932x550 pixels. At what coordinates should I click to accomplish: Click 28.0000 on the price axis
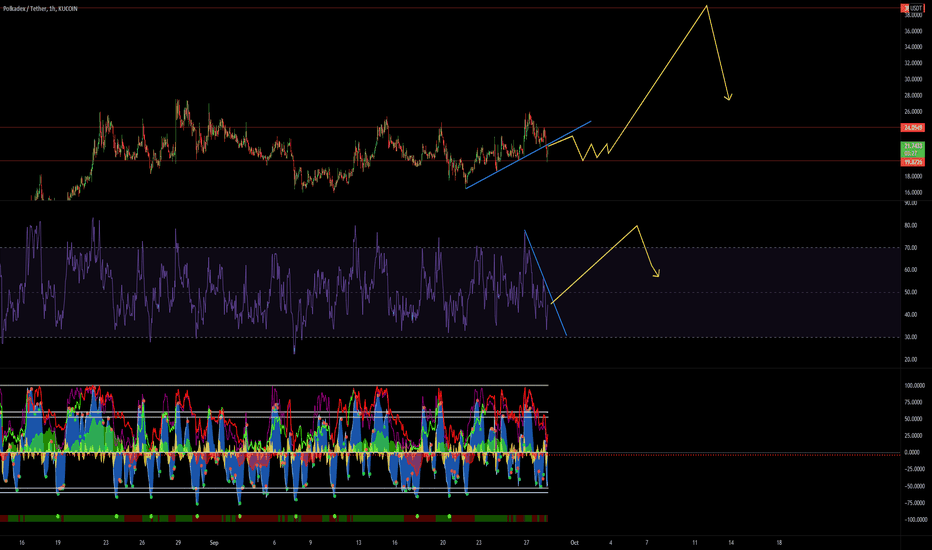(x=913, y=95)
